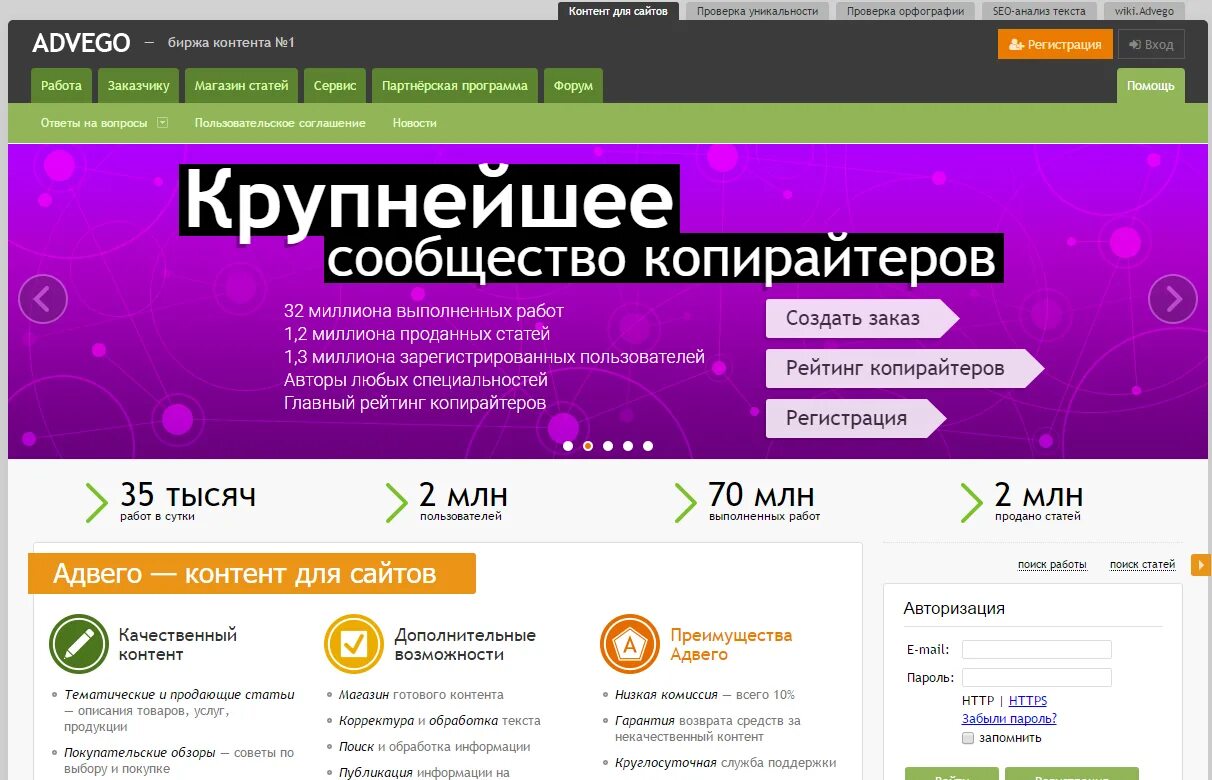This screenshot has width=1212, height=780.
Task: Select the fifth banner slide dot
Action: coord(648,446)
